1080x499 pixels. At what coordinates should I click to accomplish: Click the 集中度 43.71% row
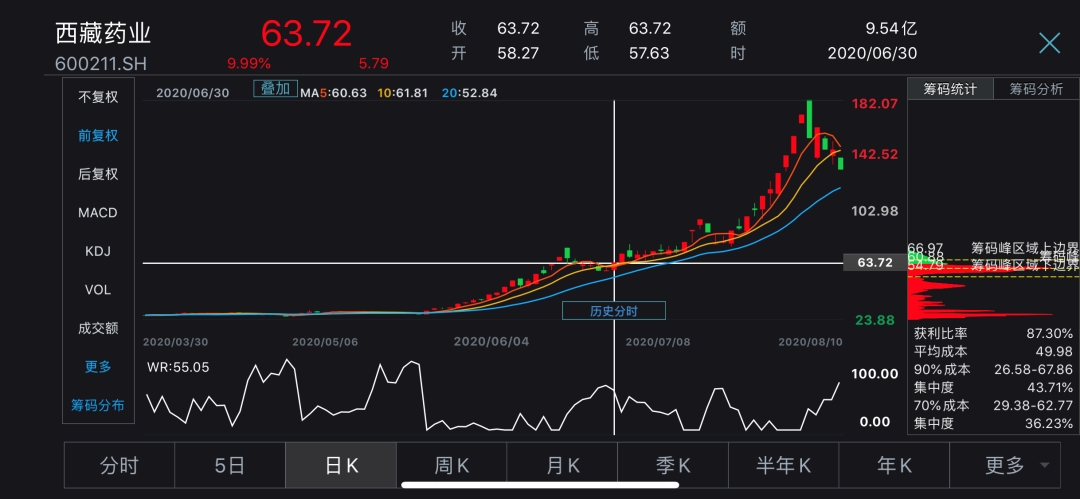[x=993, y=387]
